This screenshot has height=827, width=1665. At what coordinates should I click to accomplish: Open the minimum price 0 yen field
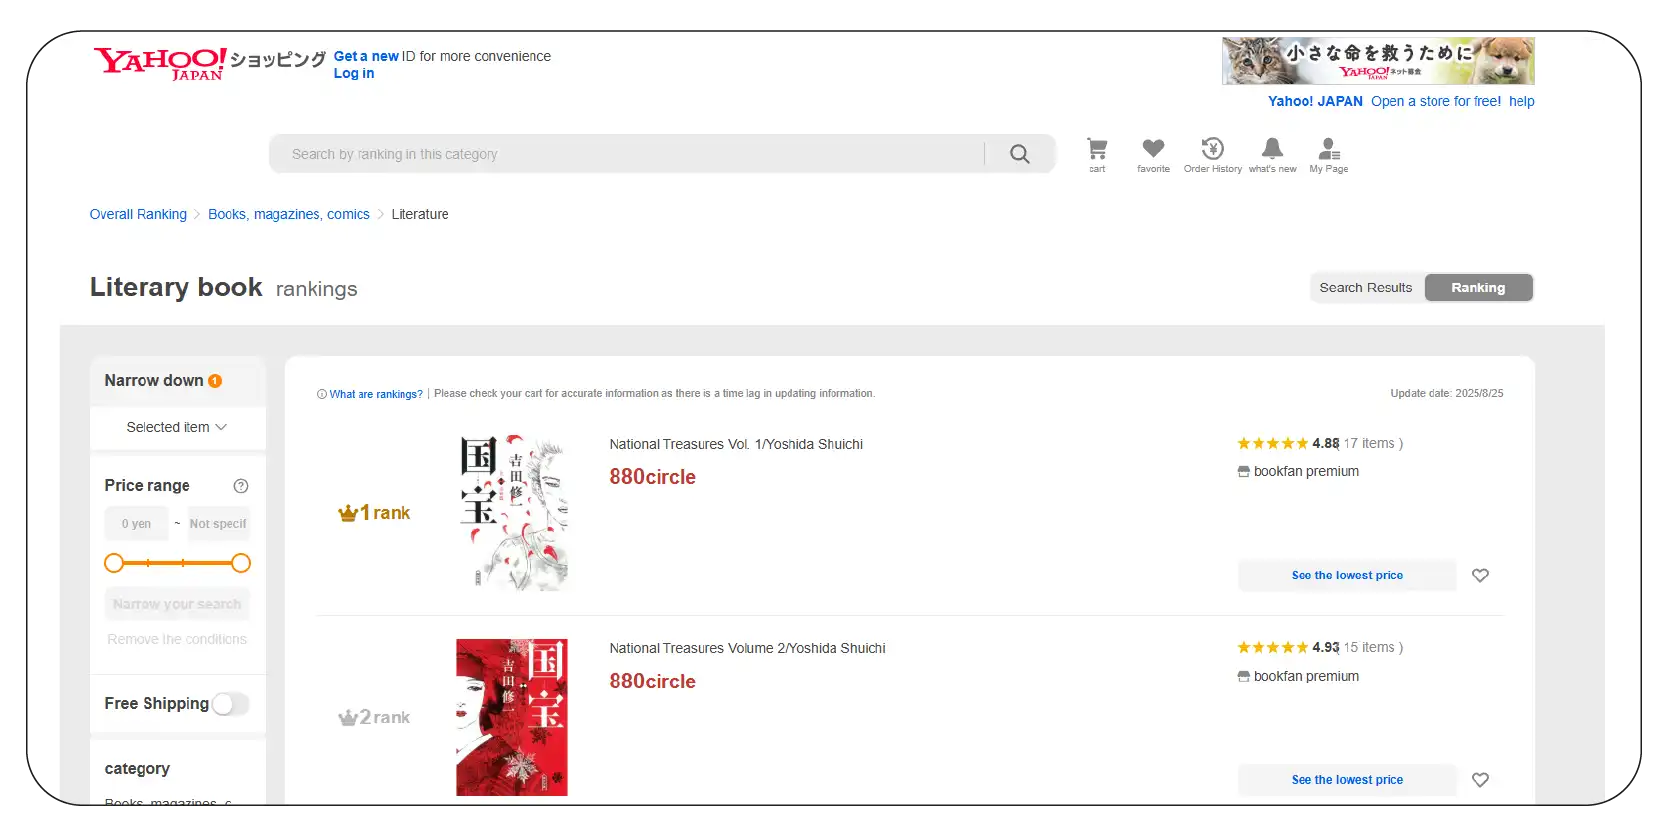137,524
